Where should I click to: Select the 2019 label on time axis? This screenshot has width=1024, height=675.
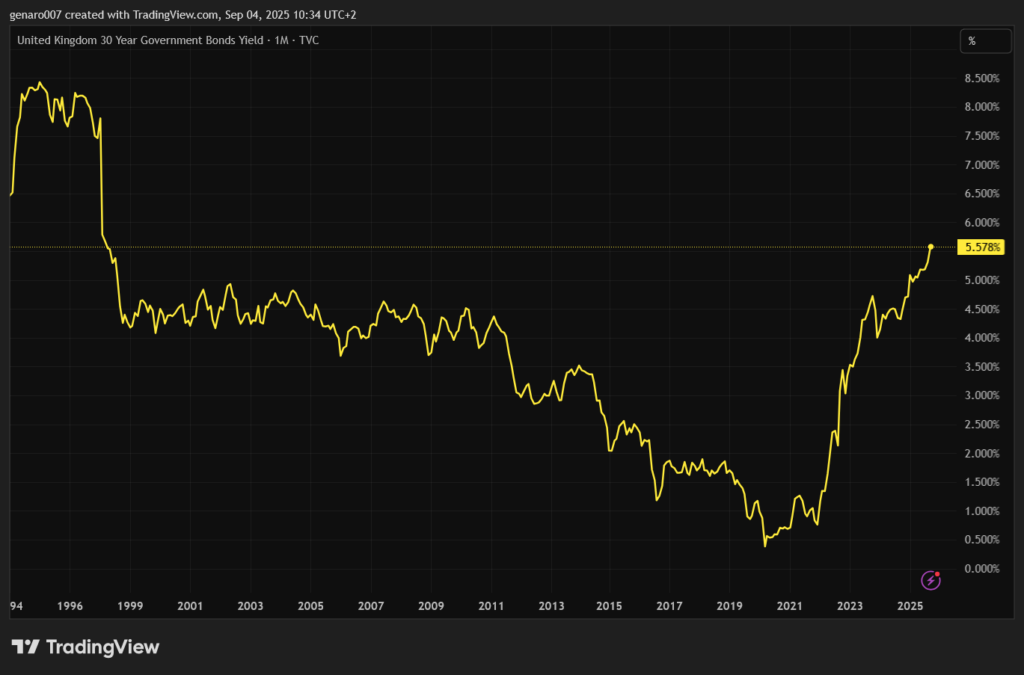[x=729, y=606]
